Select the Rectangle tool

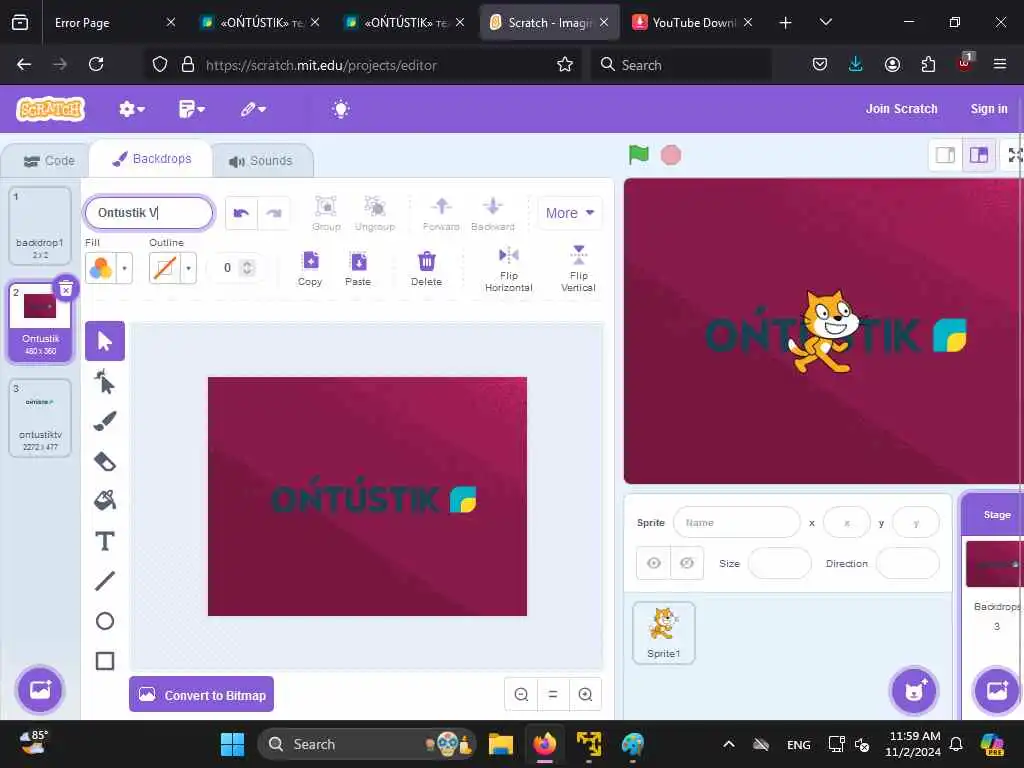coord(104,661)
